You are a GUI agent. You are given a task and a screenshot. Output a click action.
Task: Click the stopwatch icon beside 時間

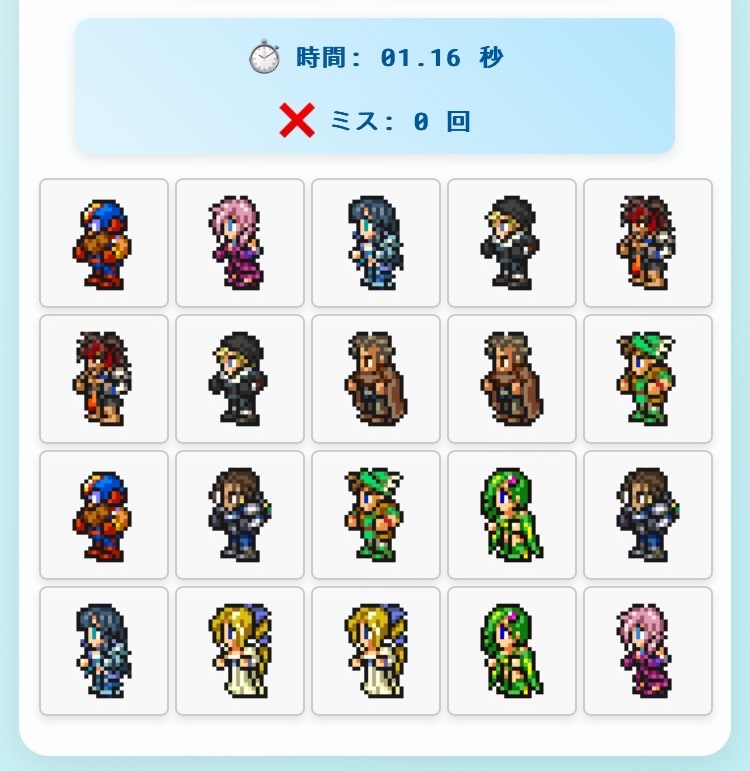click(x=265, y=57)
